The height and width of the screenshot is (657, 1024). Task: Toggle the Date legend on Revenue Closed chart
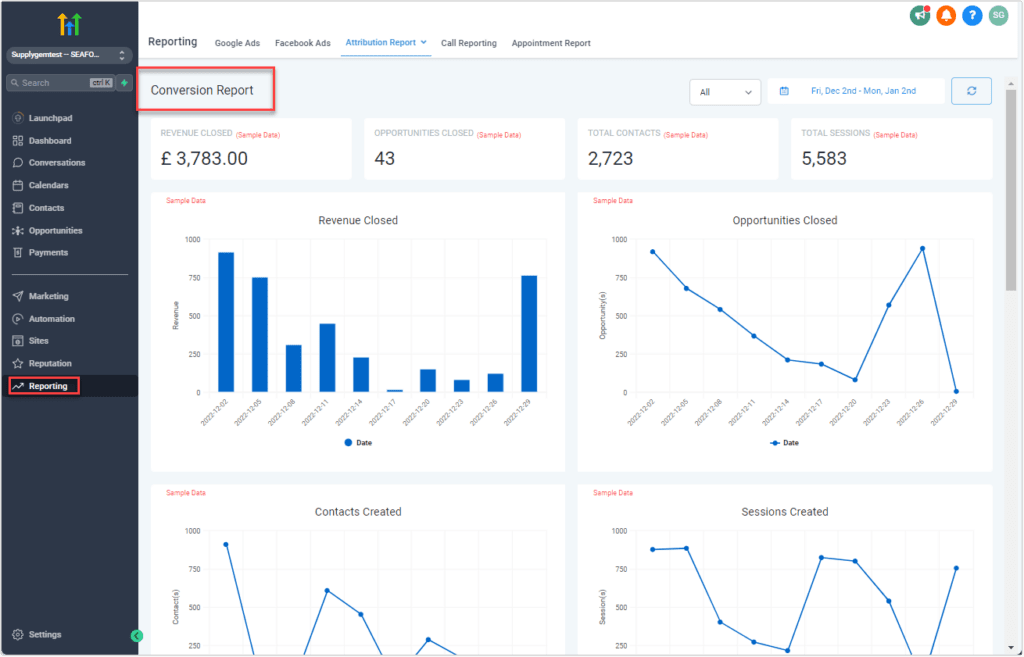357,442
